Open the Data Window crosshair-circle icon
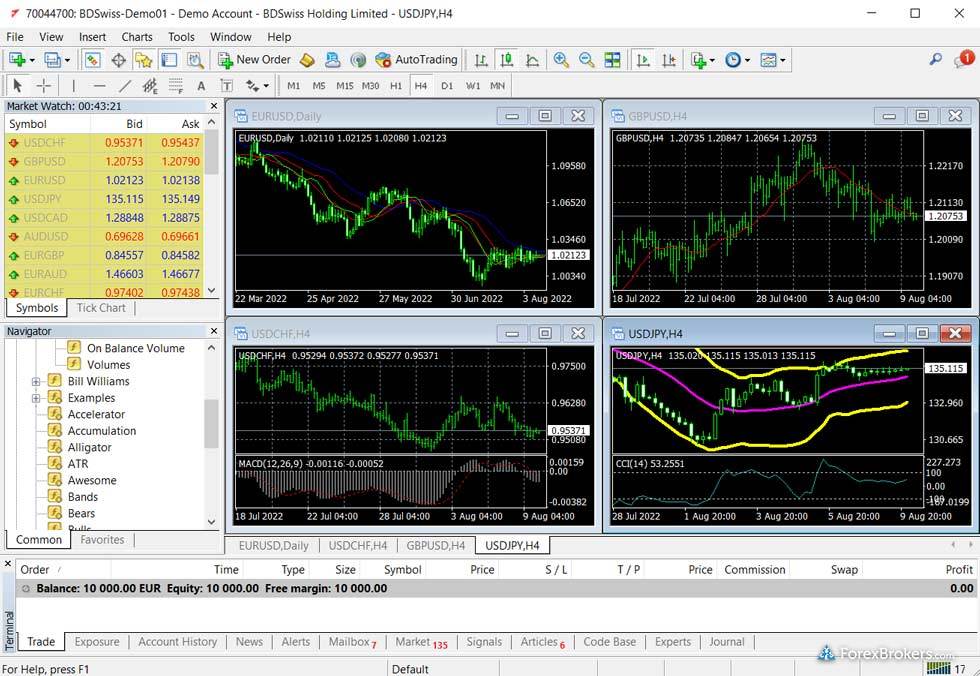The width and height of the screenshot is (980, 676). coord(118,60)
